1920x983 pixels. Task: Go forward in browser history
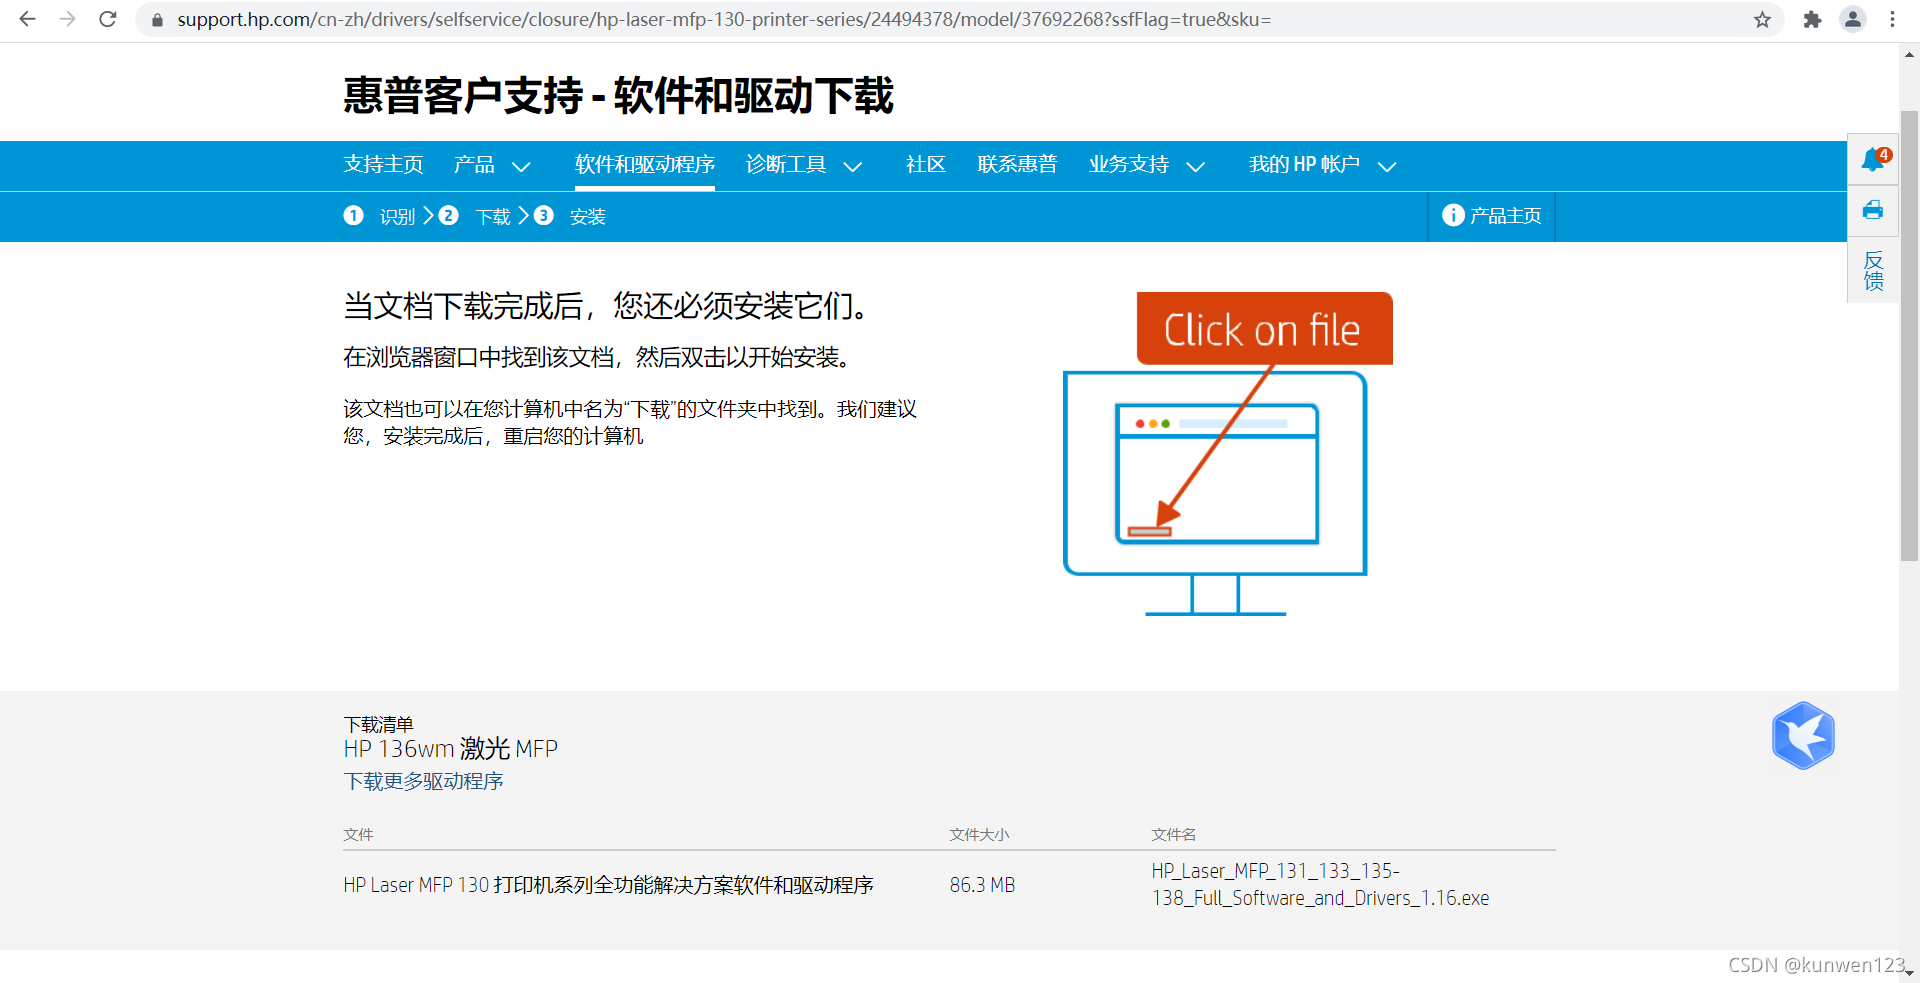[68, 19]
